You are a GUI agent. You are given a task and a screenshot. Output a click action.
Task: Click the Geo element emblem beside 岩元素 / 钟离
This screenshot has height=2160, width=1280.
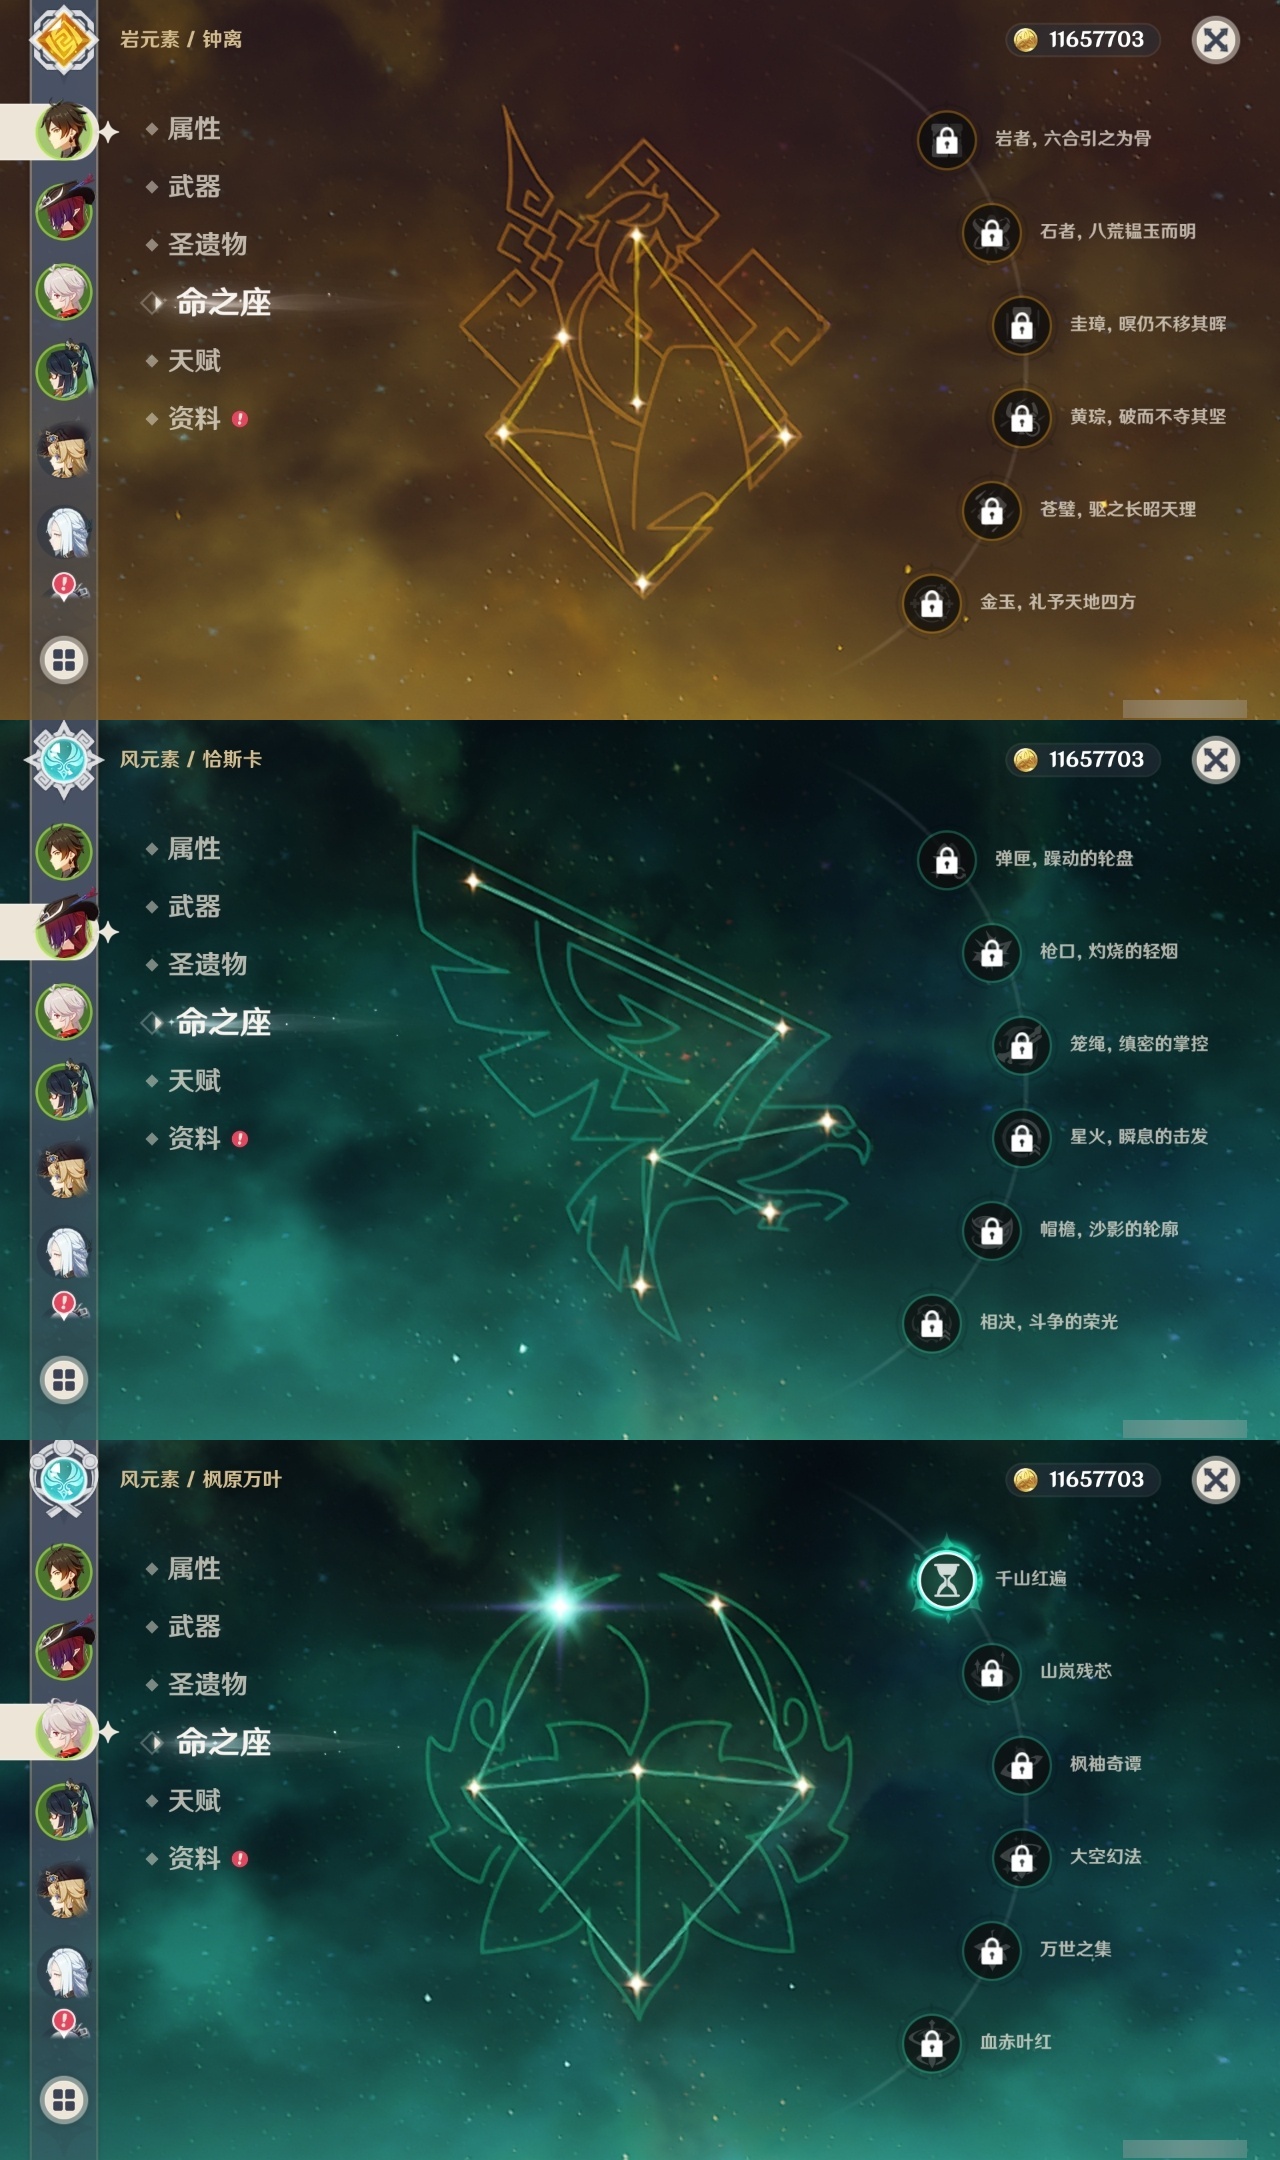pyautogui.click(x=64, y=40)
